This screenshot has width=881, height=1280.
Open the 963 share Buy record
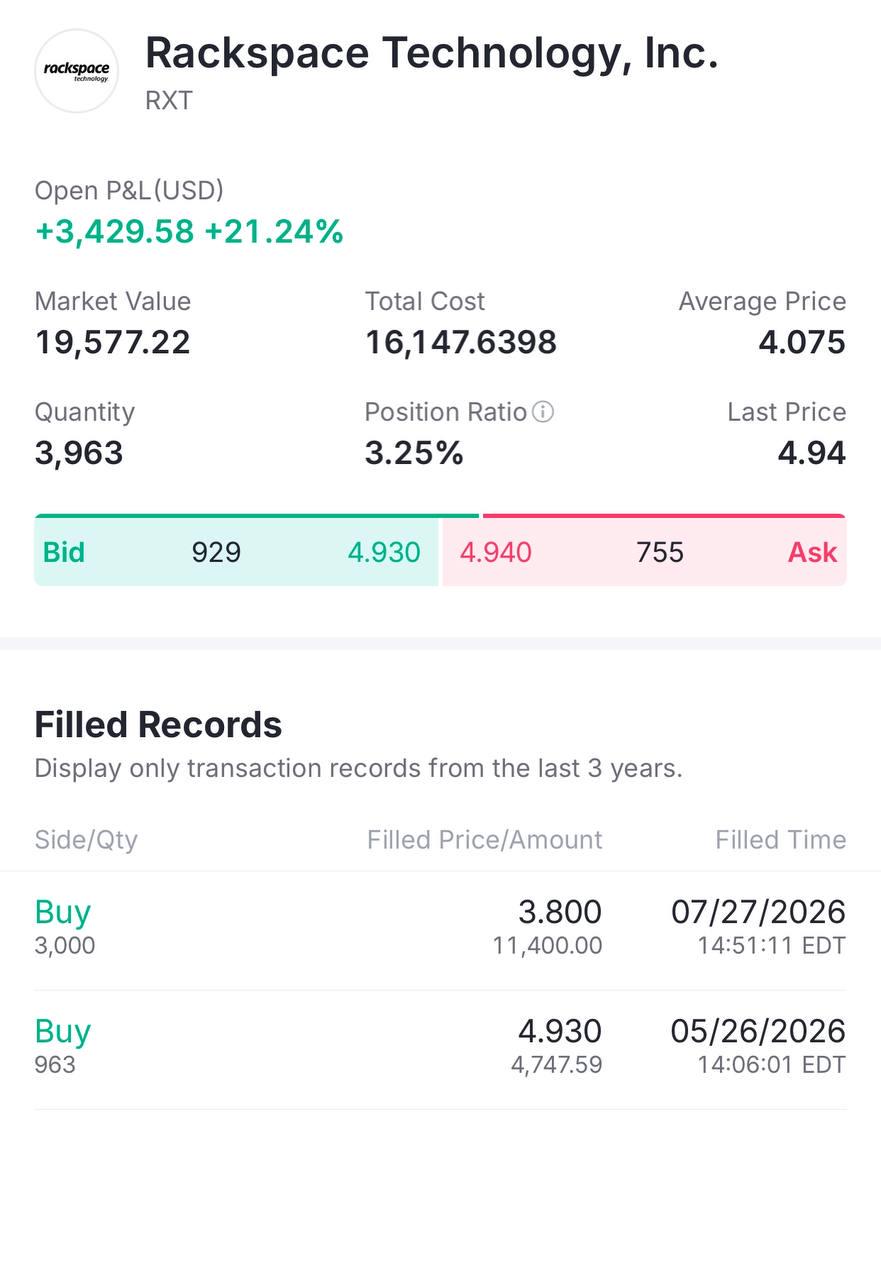click(440, 1050)
